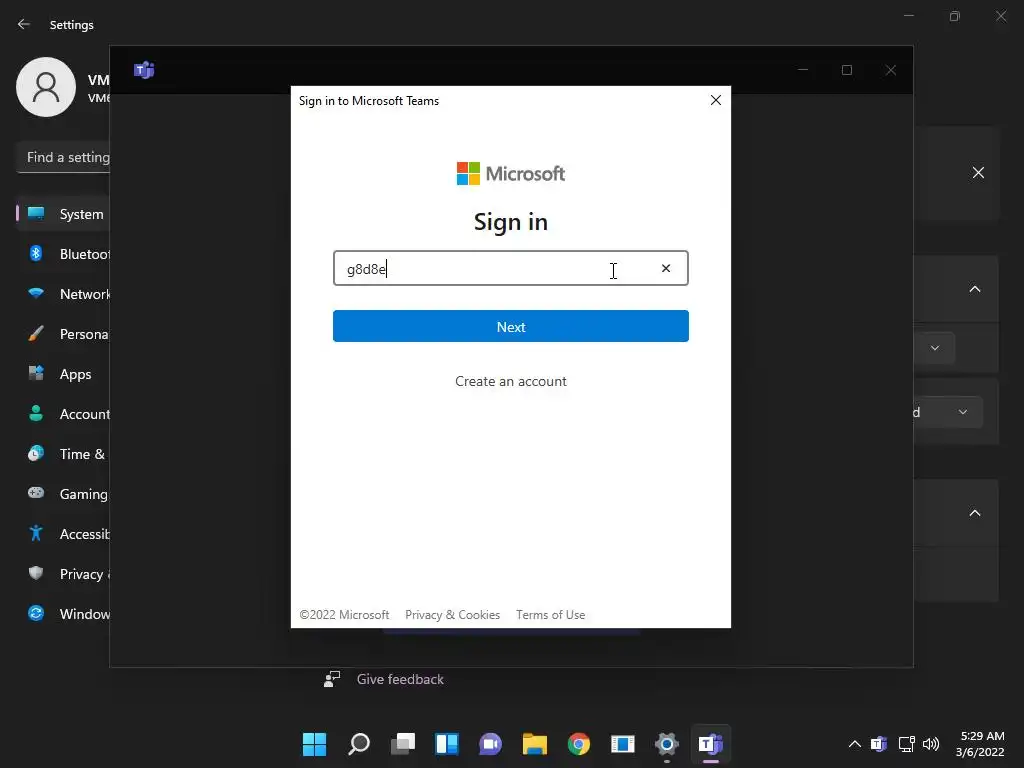This screenshot has height=768, width=1024.
Task: Close the Sign in to Microsoft Teams dialog
Action: 716,100
